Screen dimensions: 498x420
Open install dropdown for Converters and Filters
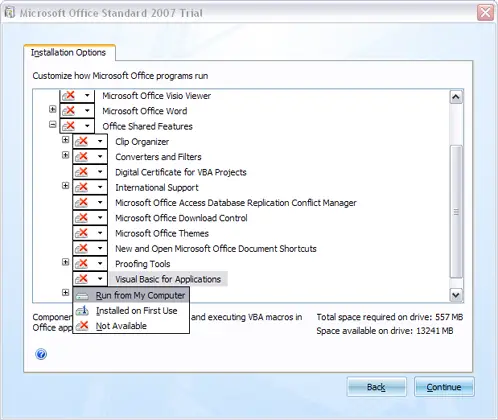(90, 157)
